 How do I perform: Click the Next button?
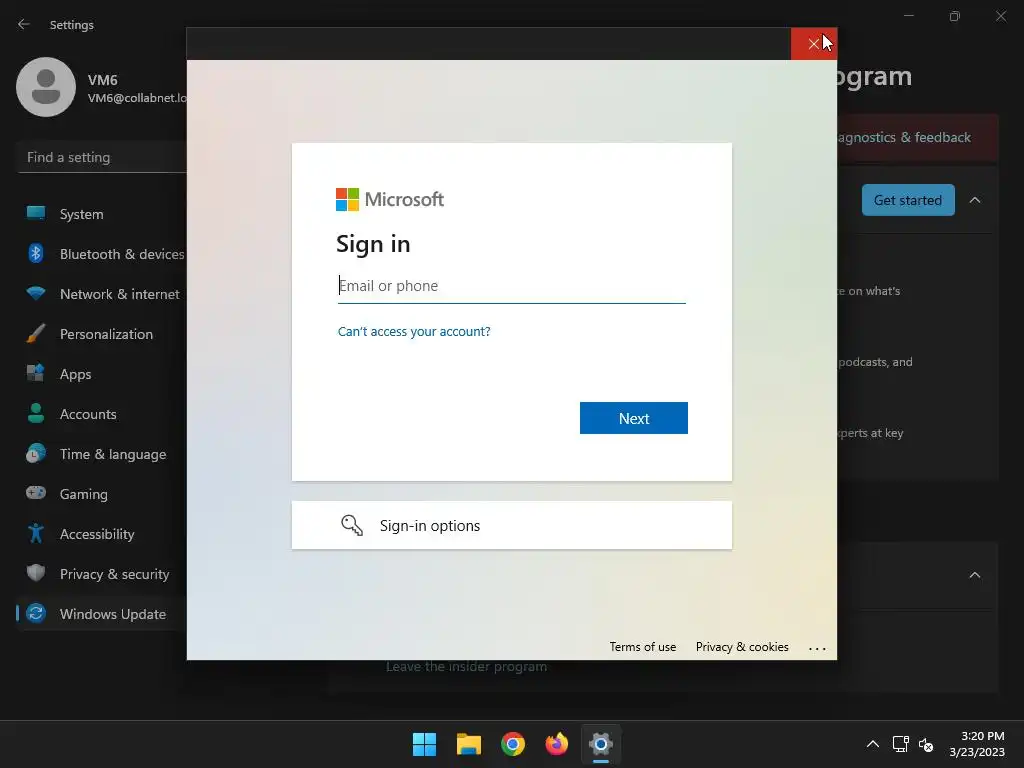[633, 418]
